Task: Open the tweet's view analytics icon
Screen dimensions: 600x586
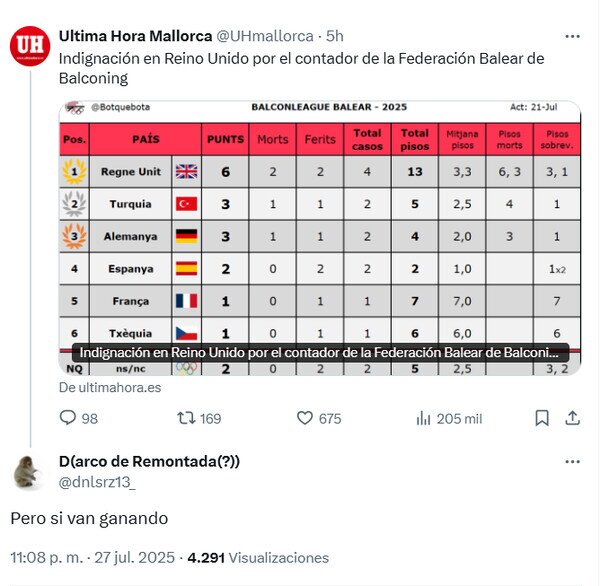Action: click(x=423, y=418)
